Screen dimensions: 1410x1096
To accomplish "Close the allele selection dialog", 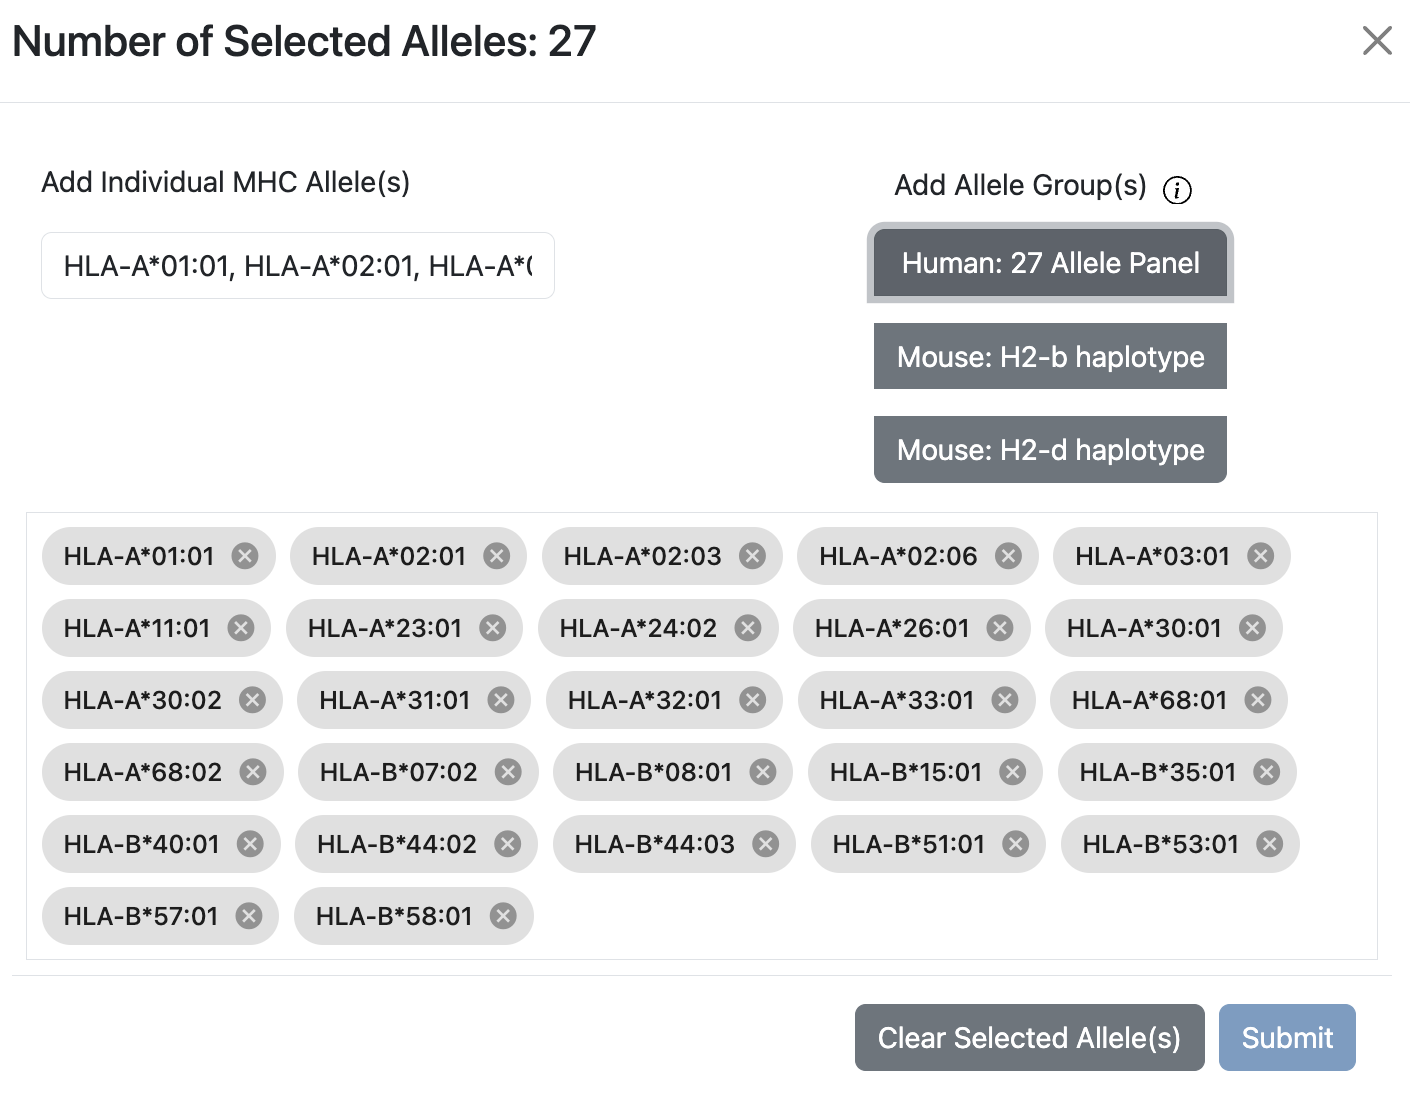I will click(1377, 41).
